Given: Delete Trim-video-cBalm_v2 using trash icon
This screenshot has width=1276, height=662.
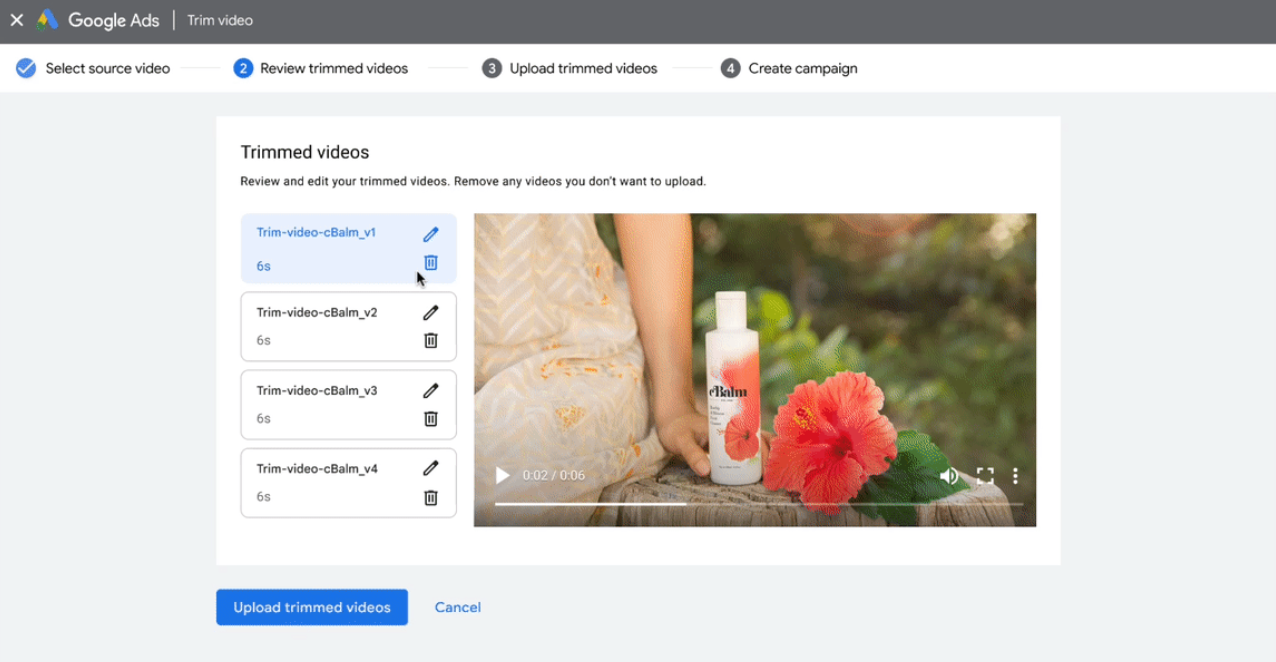Looking at the screenshot, I should click(431, 341).
